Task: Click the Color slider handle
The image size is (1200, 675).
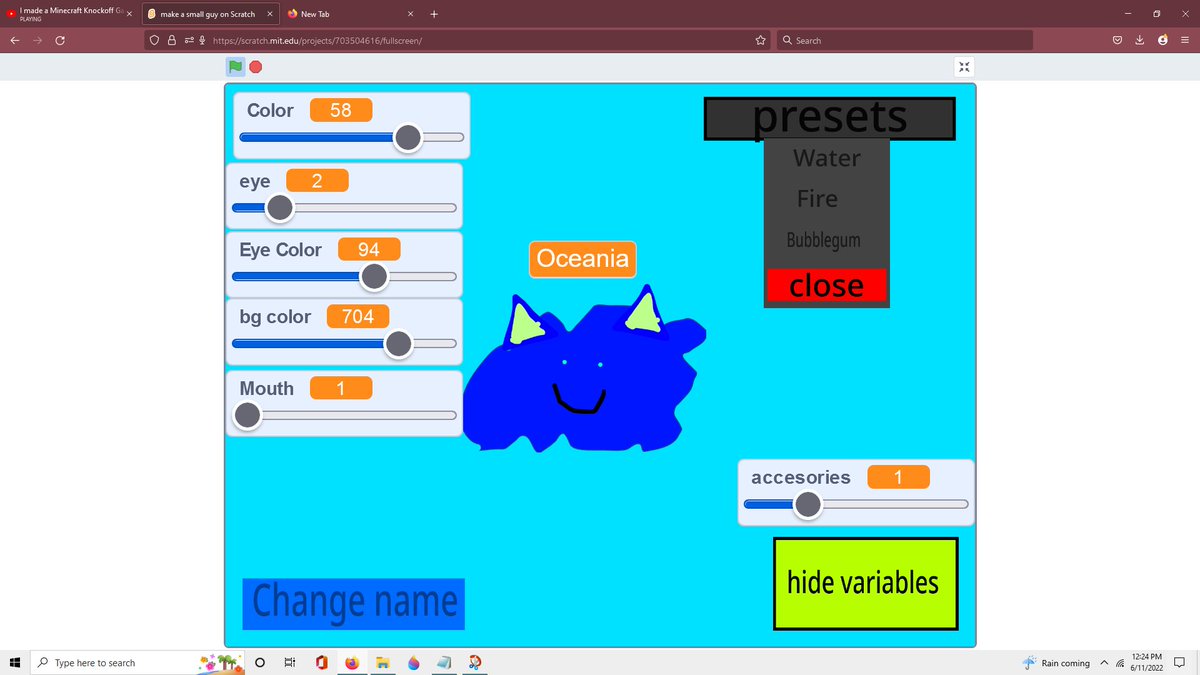Action: 407,138
